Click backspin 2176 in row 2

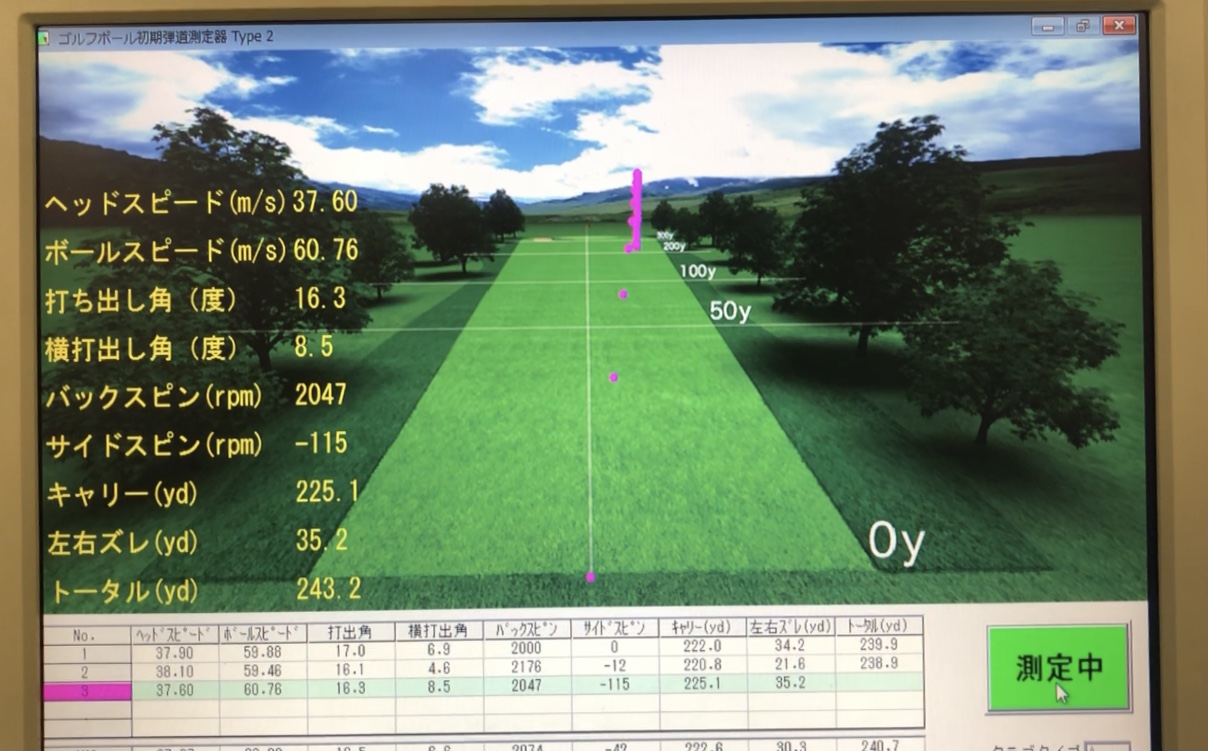coord(527,666)
